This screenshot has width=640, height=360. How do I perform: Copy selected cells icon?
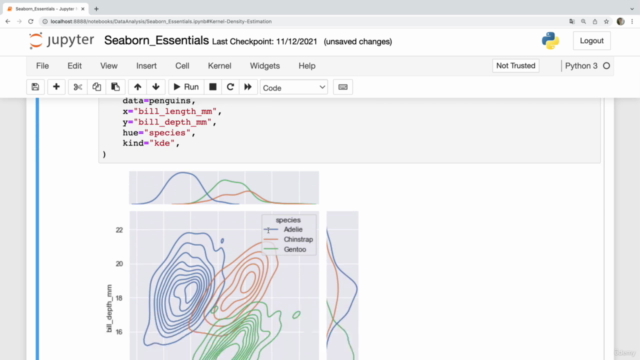[x=96, y=87]
